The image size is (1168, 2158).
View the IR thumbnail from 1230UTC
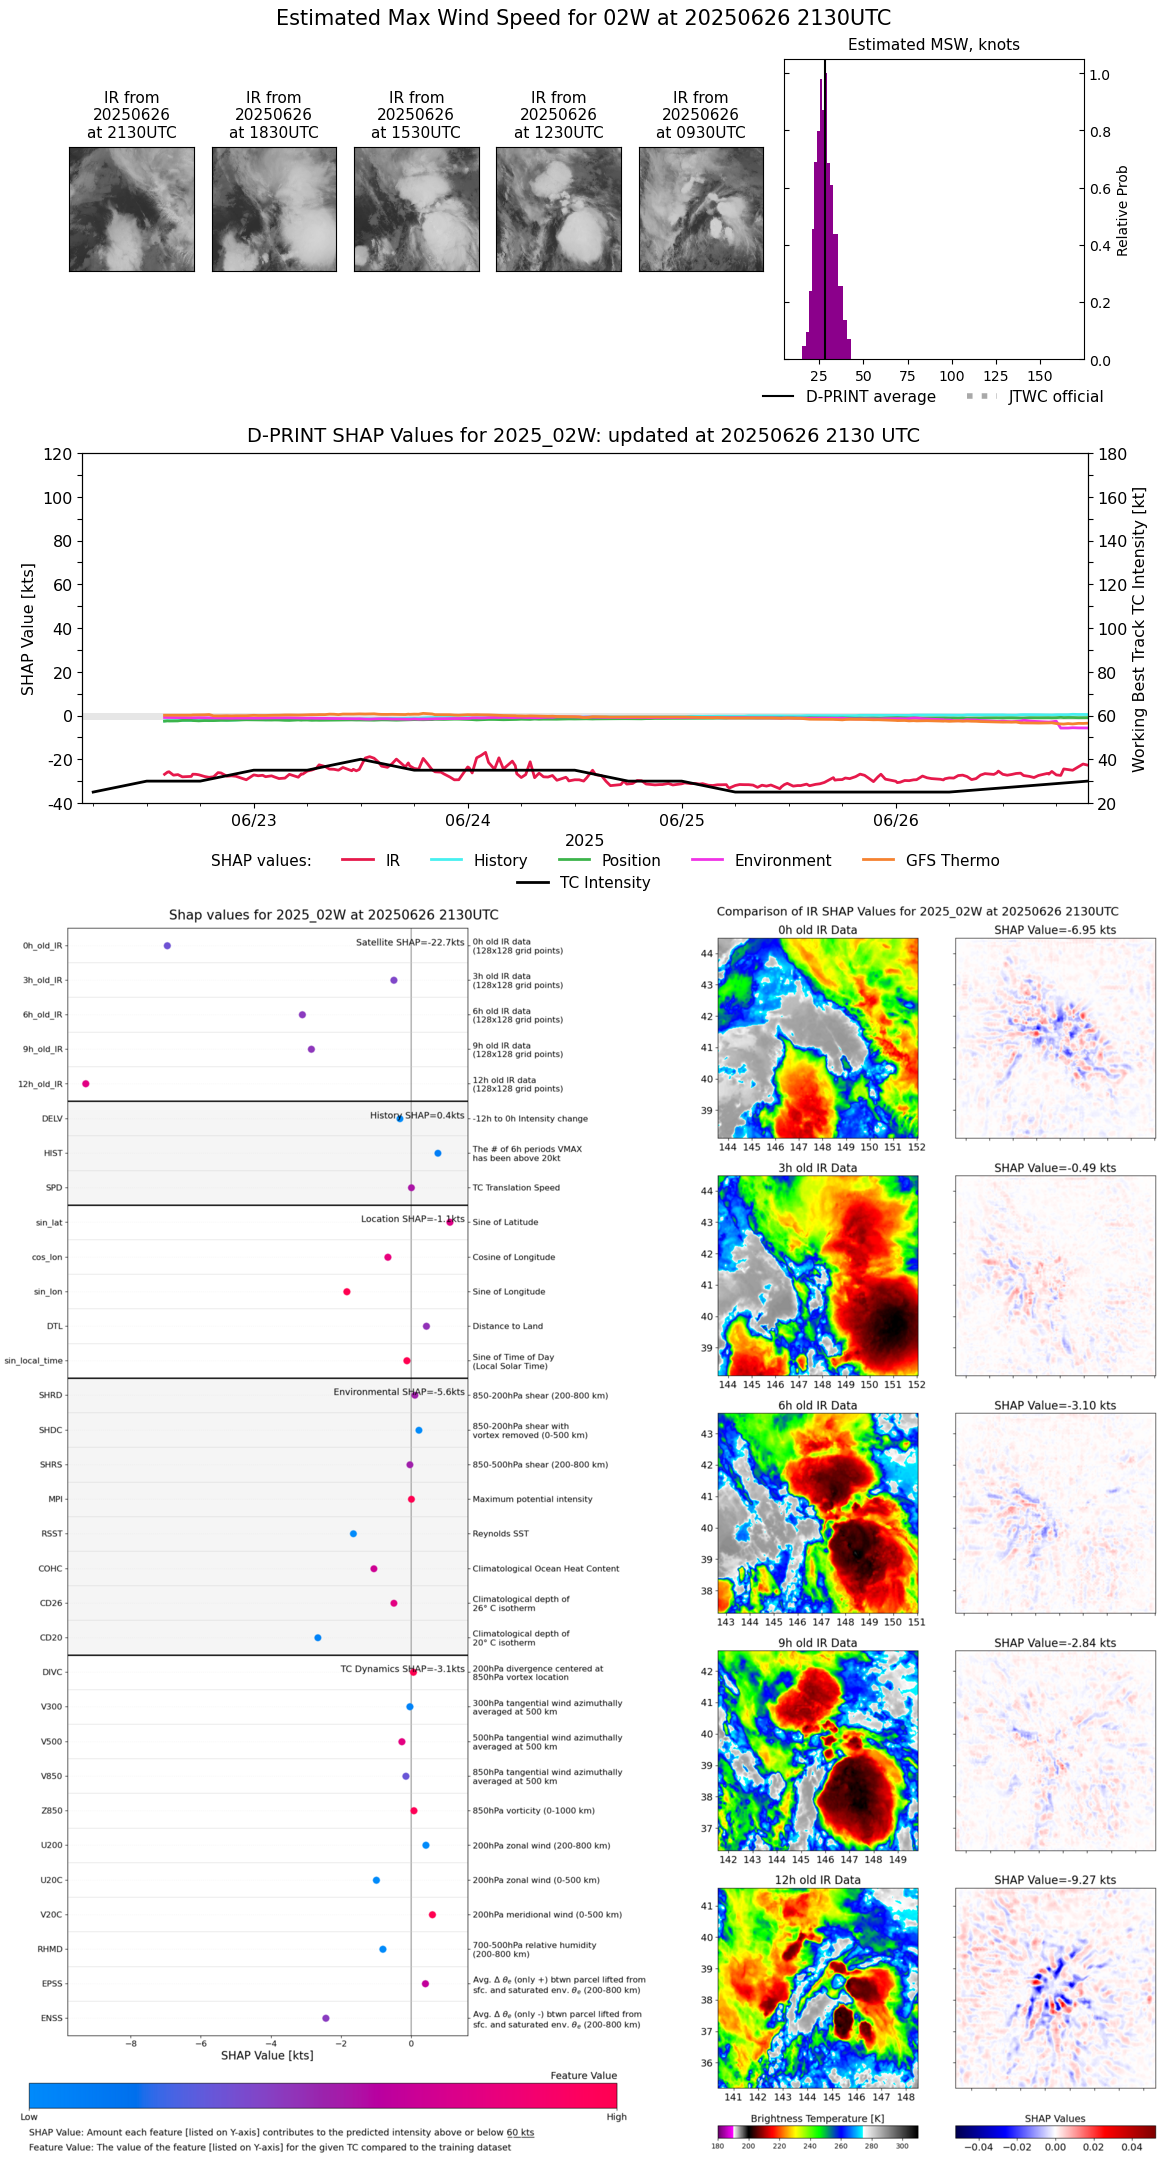click(x=559, y=209)
